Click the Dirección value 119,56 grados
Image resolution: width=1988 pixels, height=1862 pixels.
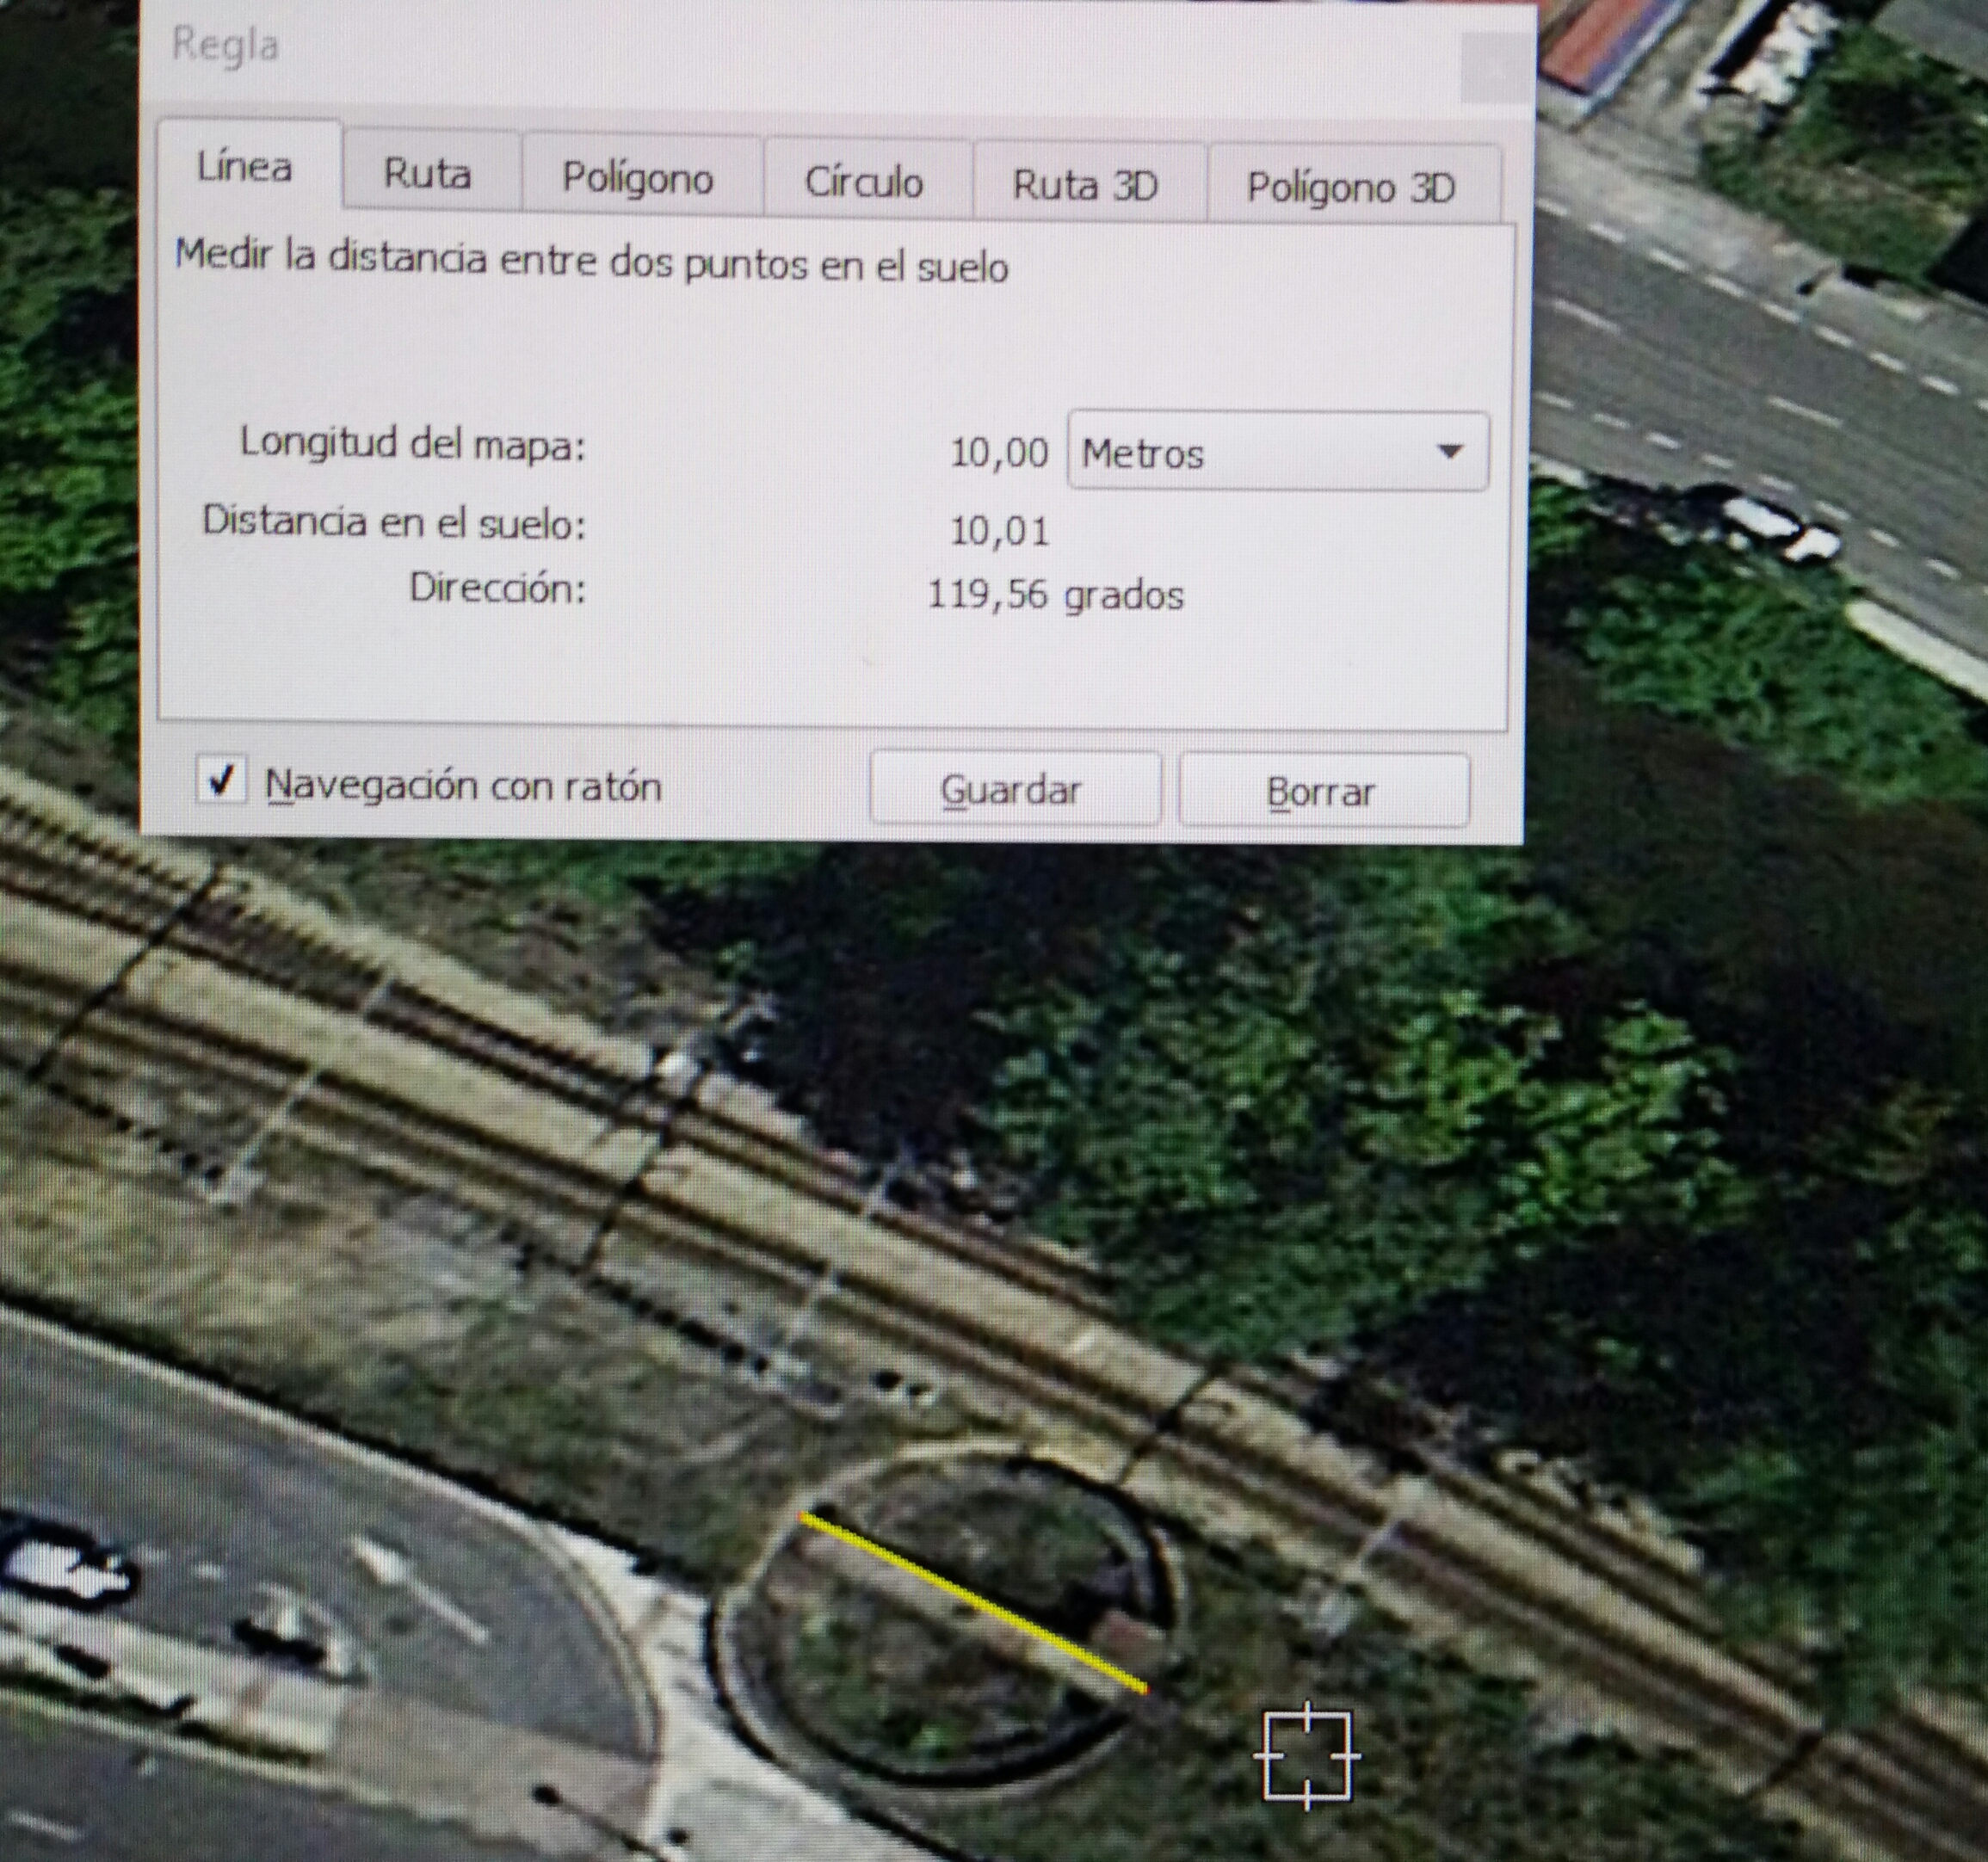pos(1056,594)
